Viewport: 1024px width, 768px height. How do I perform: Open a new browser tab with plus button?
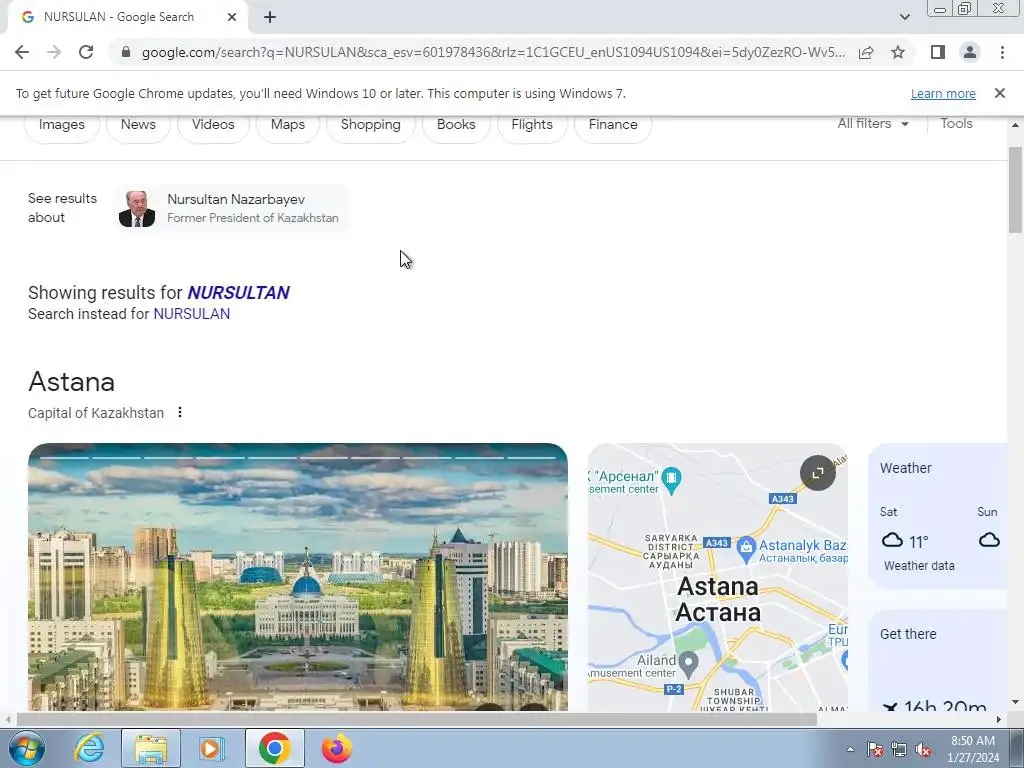coord(270,17)
